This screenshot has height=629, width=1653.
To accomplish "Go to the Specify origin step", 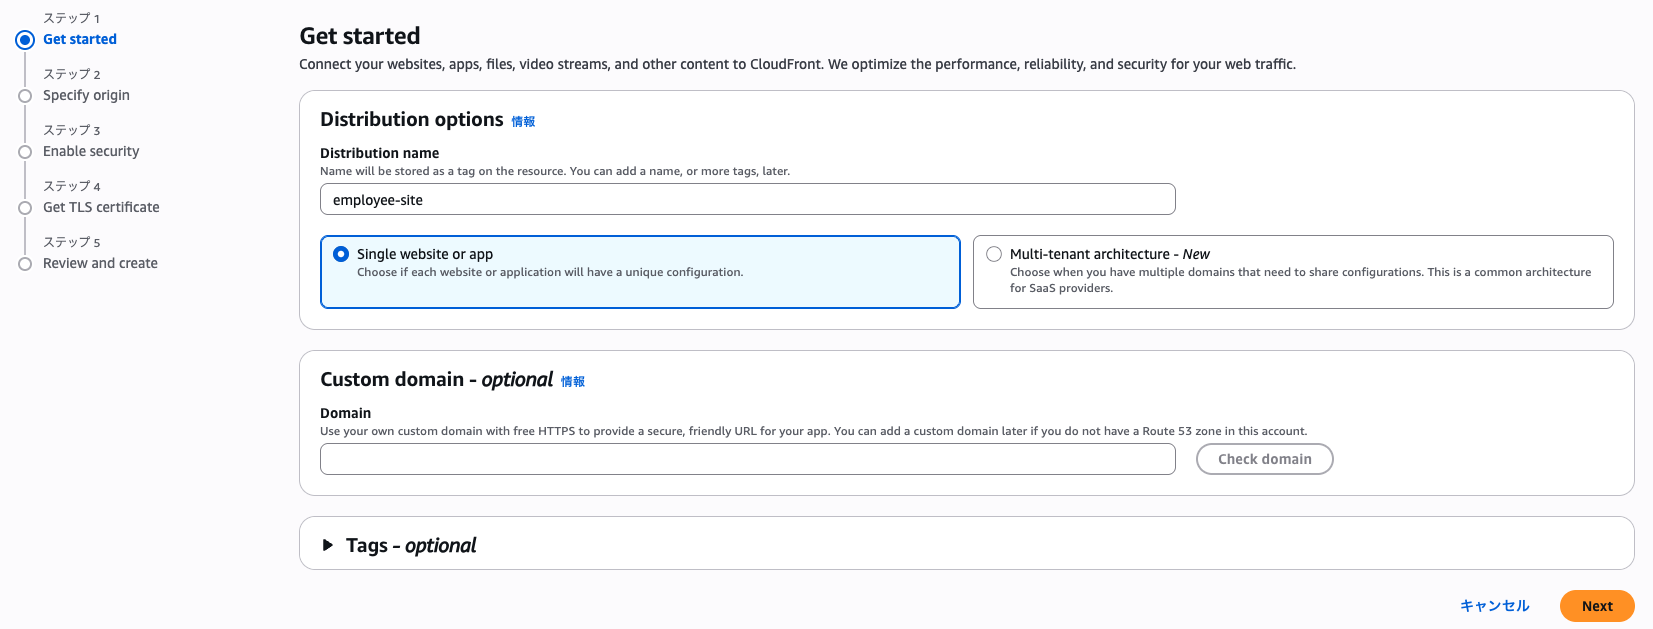I will pyautogui.click(x=86, y=95).
